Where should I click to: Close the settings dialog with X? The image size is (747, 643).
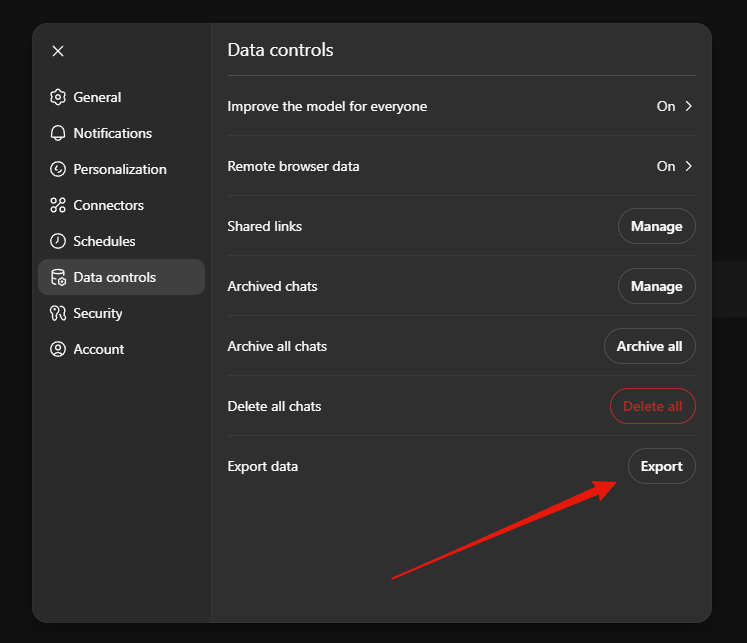[58, 51]
